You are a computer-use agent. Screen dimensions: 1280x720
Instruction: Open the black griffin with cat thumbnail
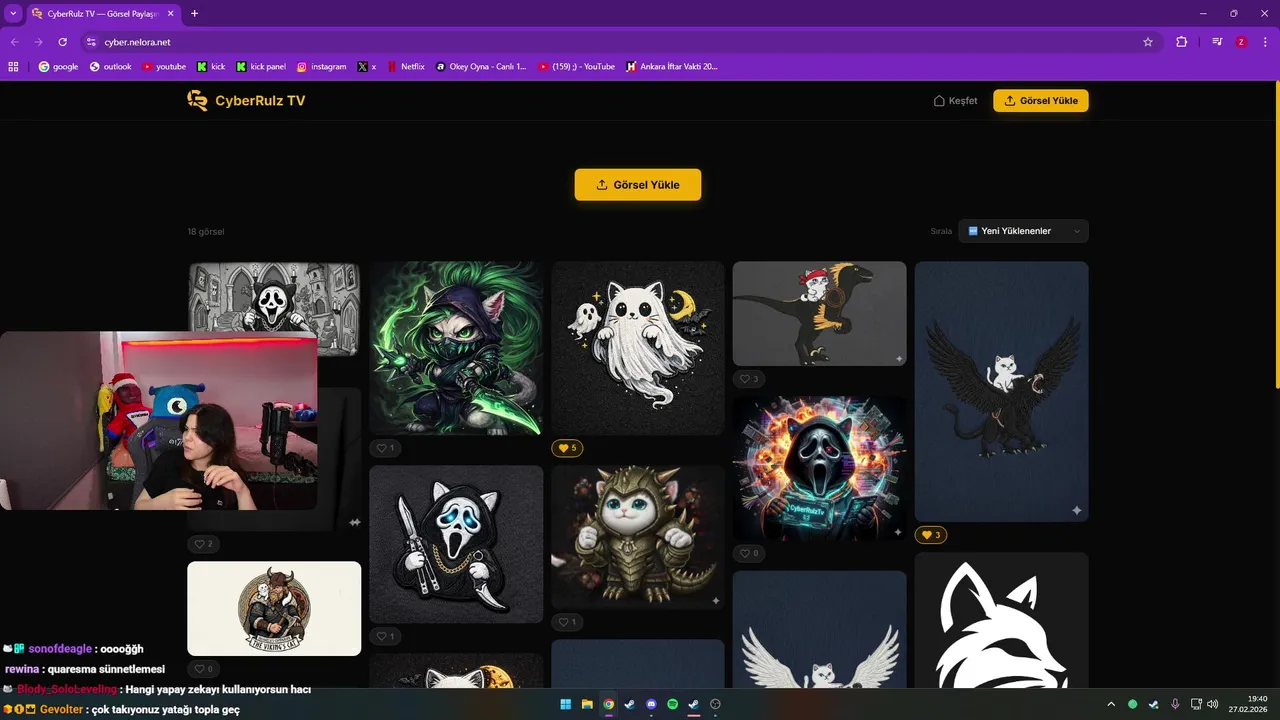tap(1002, 392)
